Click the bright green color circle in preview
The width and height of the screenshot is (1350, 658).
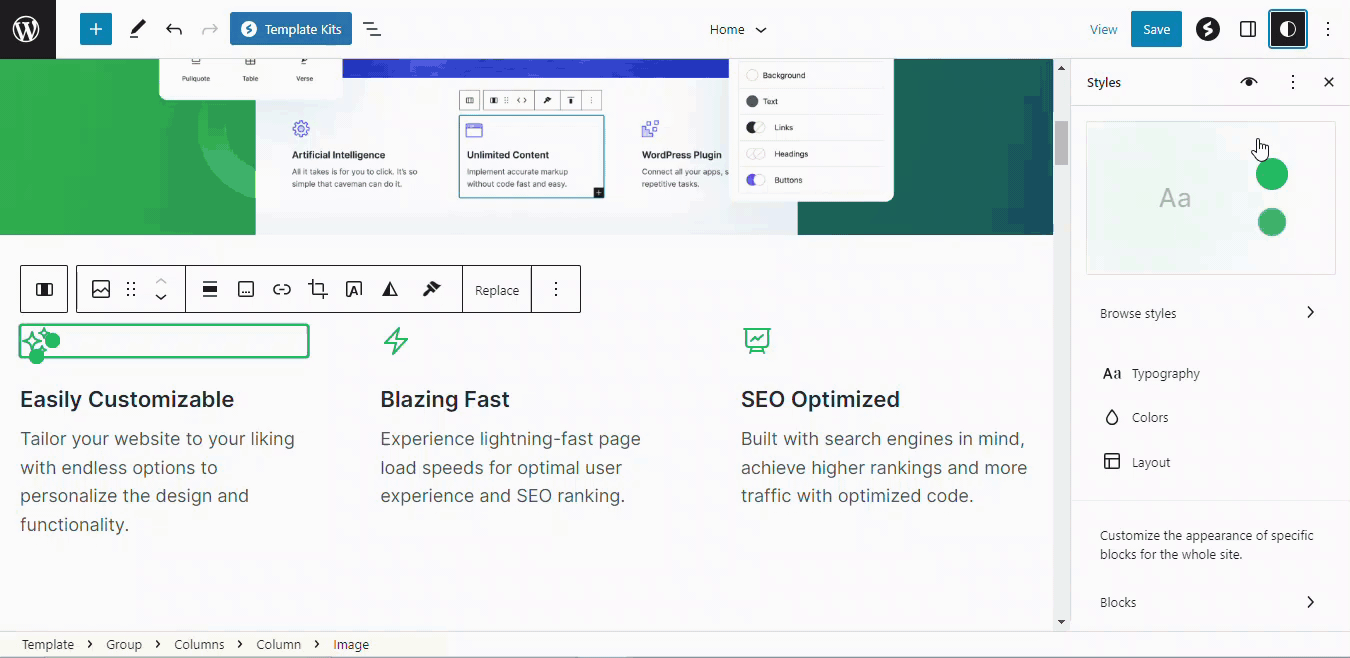coord(1272,174)
